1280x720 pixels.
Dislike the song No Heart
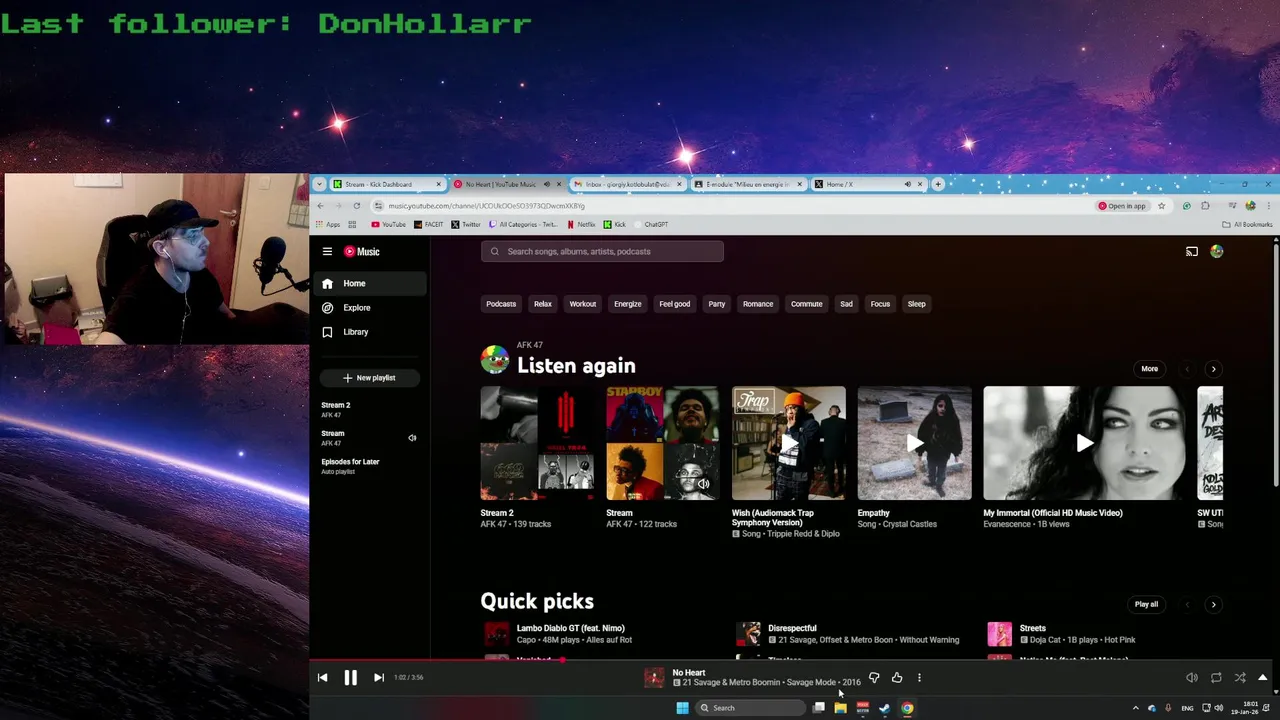pyautogui.click(x=874, y=678)
